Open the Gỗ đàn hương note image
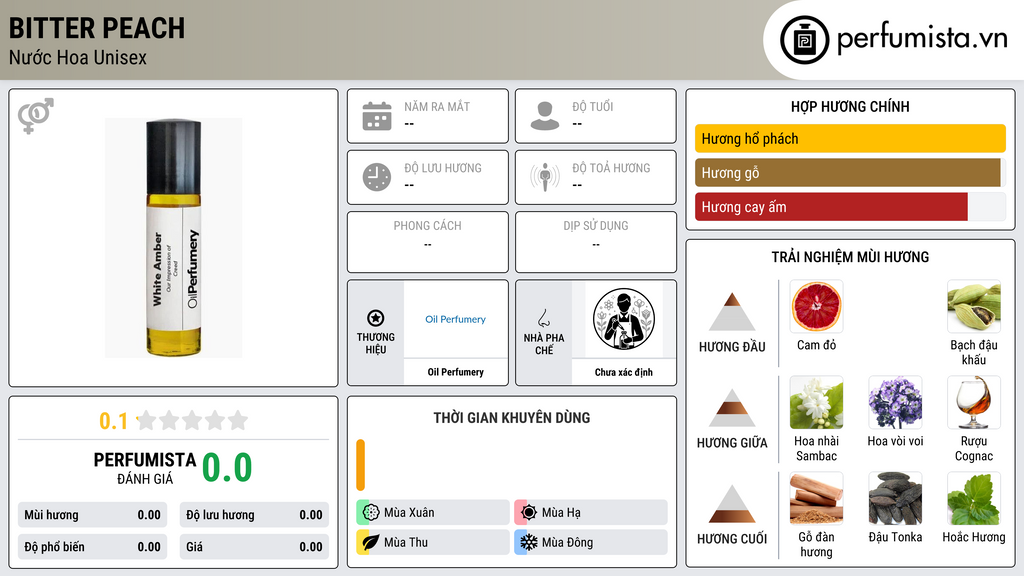 click(x=816, y=498)
